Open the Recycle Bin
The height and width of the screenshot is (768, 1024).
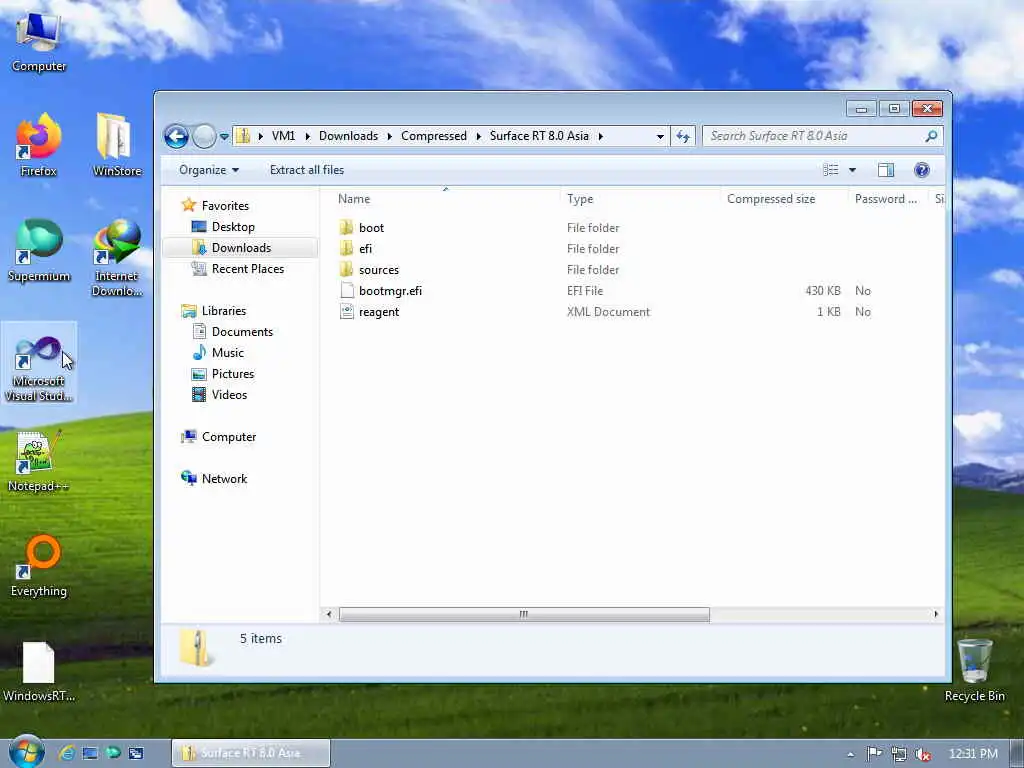pos(974,671)
